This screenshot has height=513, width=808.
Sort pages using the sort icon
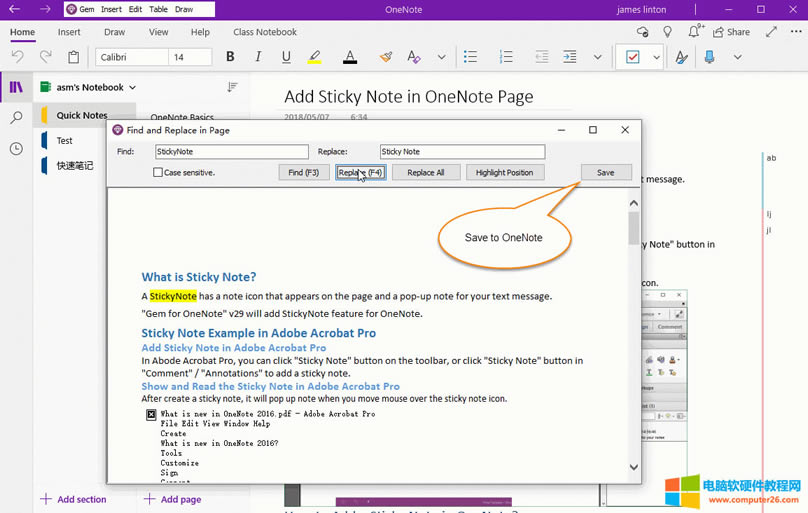232,87
